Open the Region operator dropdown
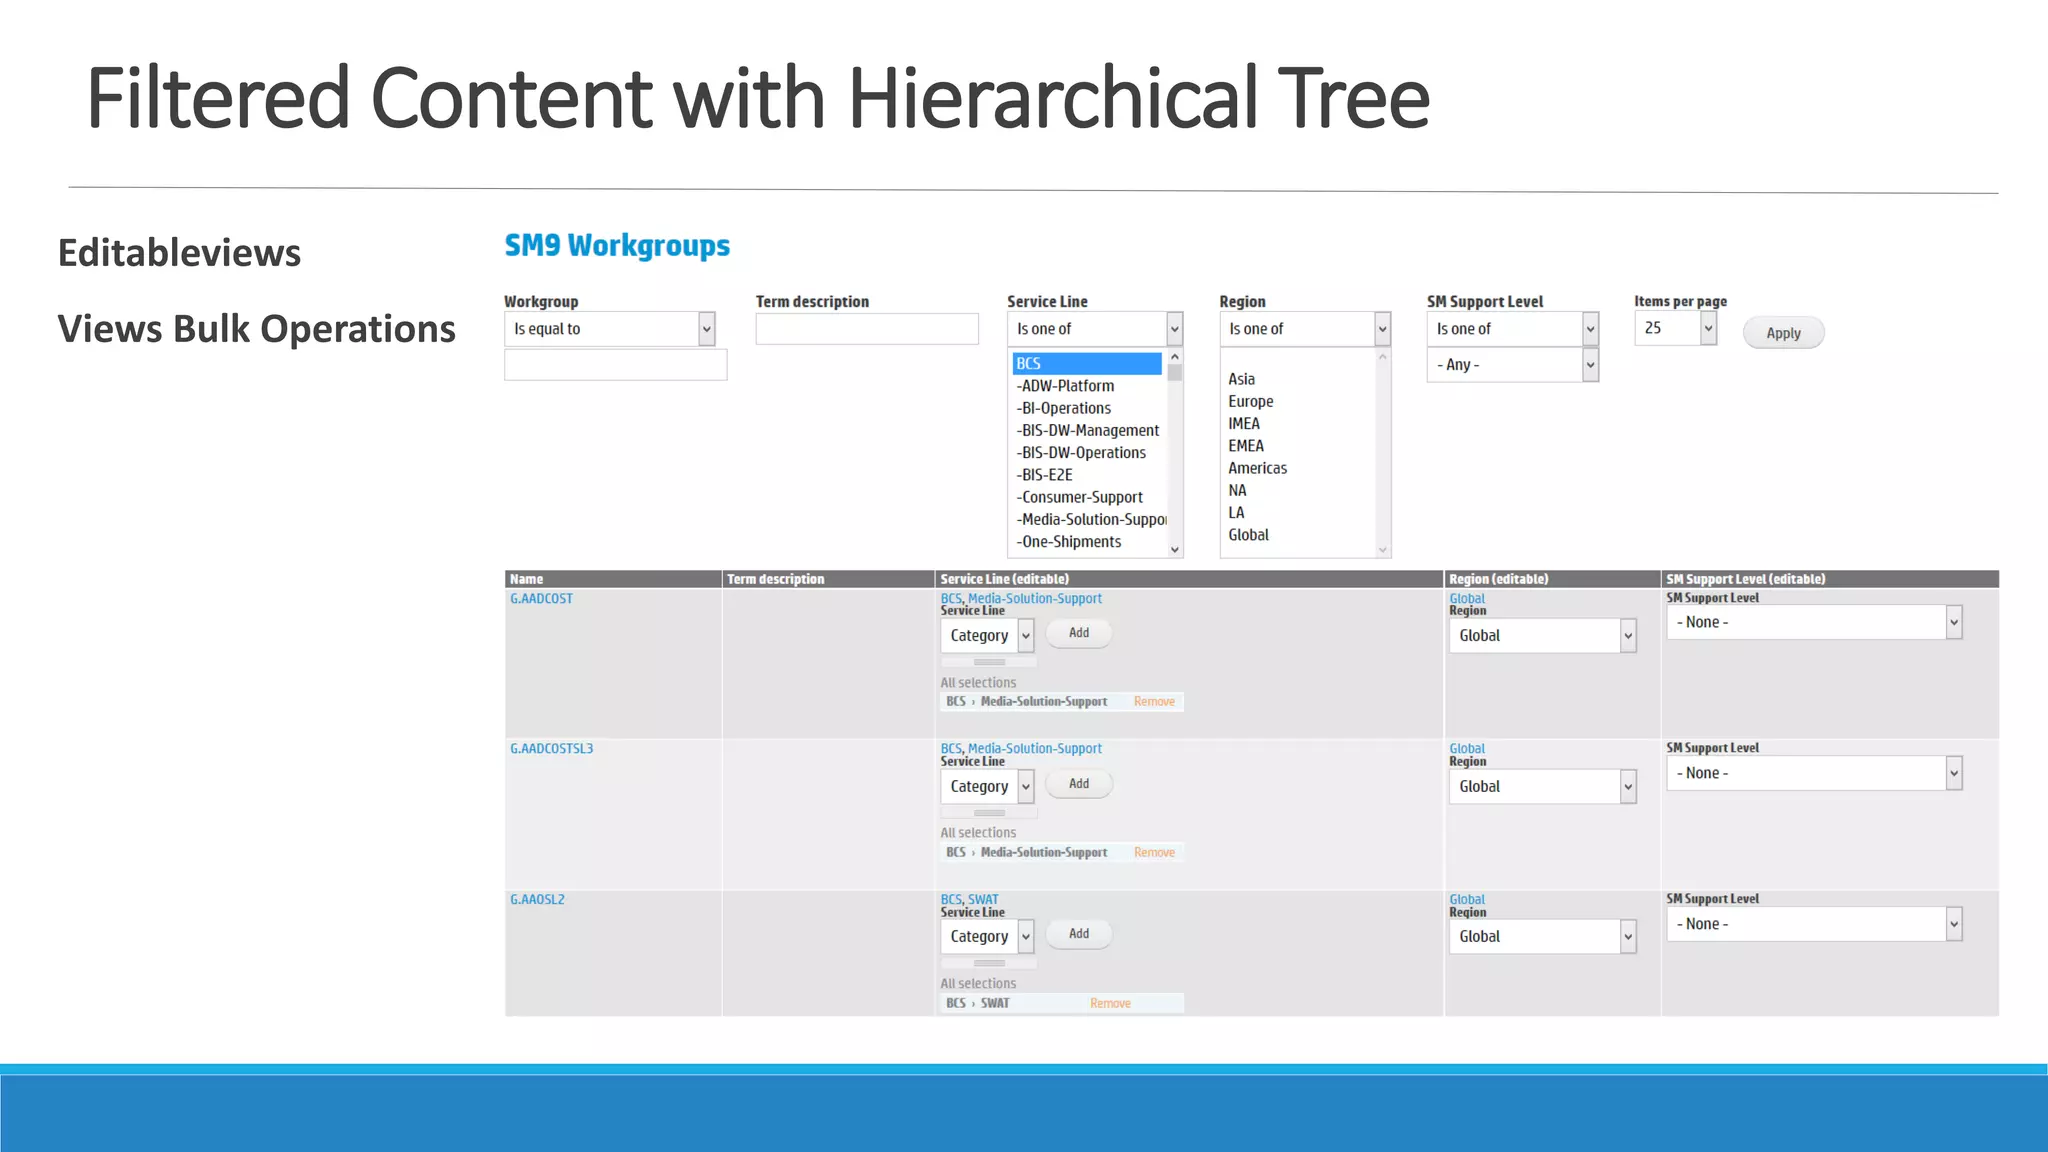The height and width of the screenshot is (1152, 2048). click(1305, 329)
